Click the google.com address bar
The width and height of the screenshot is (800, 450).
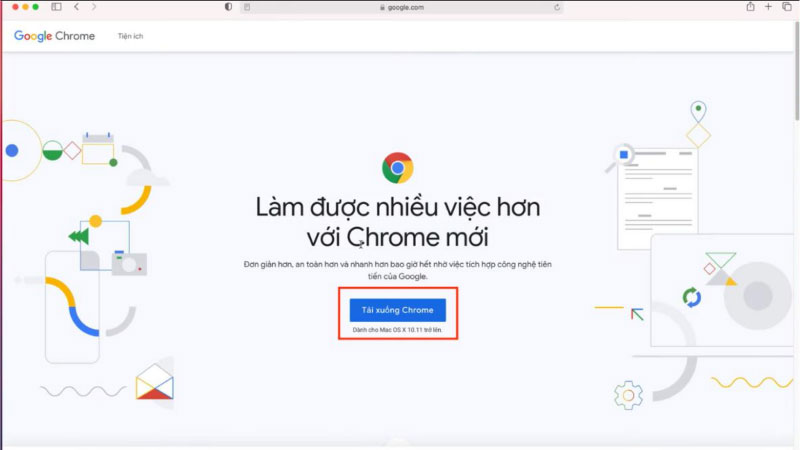click(x=402, y=7)
